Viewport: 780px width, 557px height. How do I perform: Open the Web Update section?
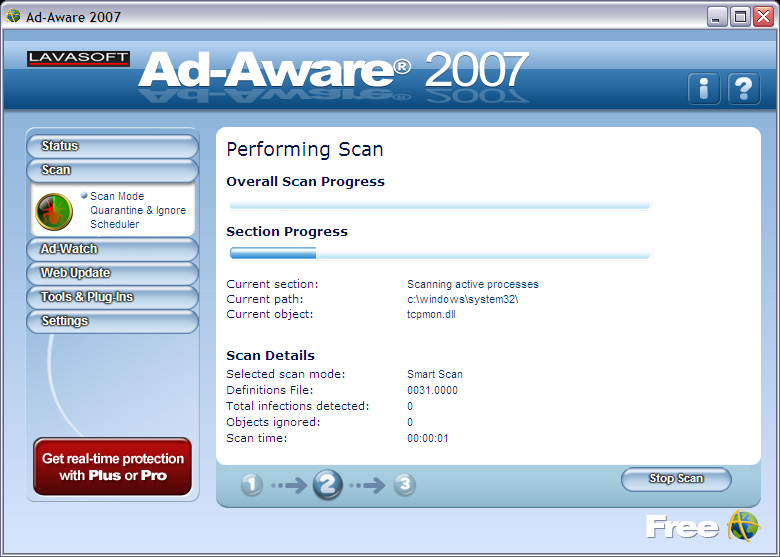tap(112, 273)
